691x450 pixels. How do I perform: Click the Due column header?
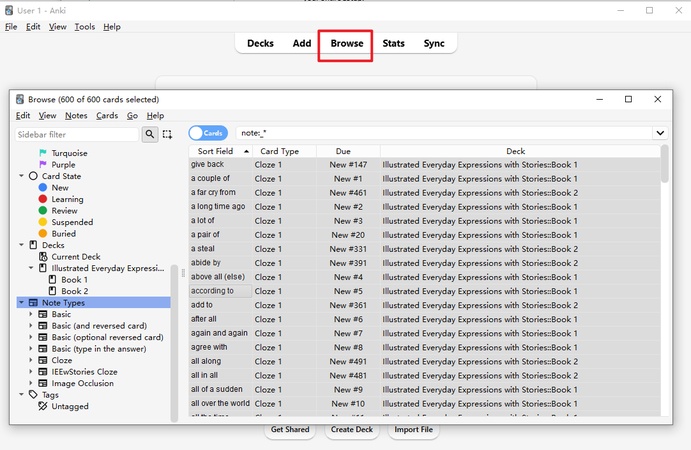point(348,151)
